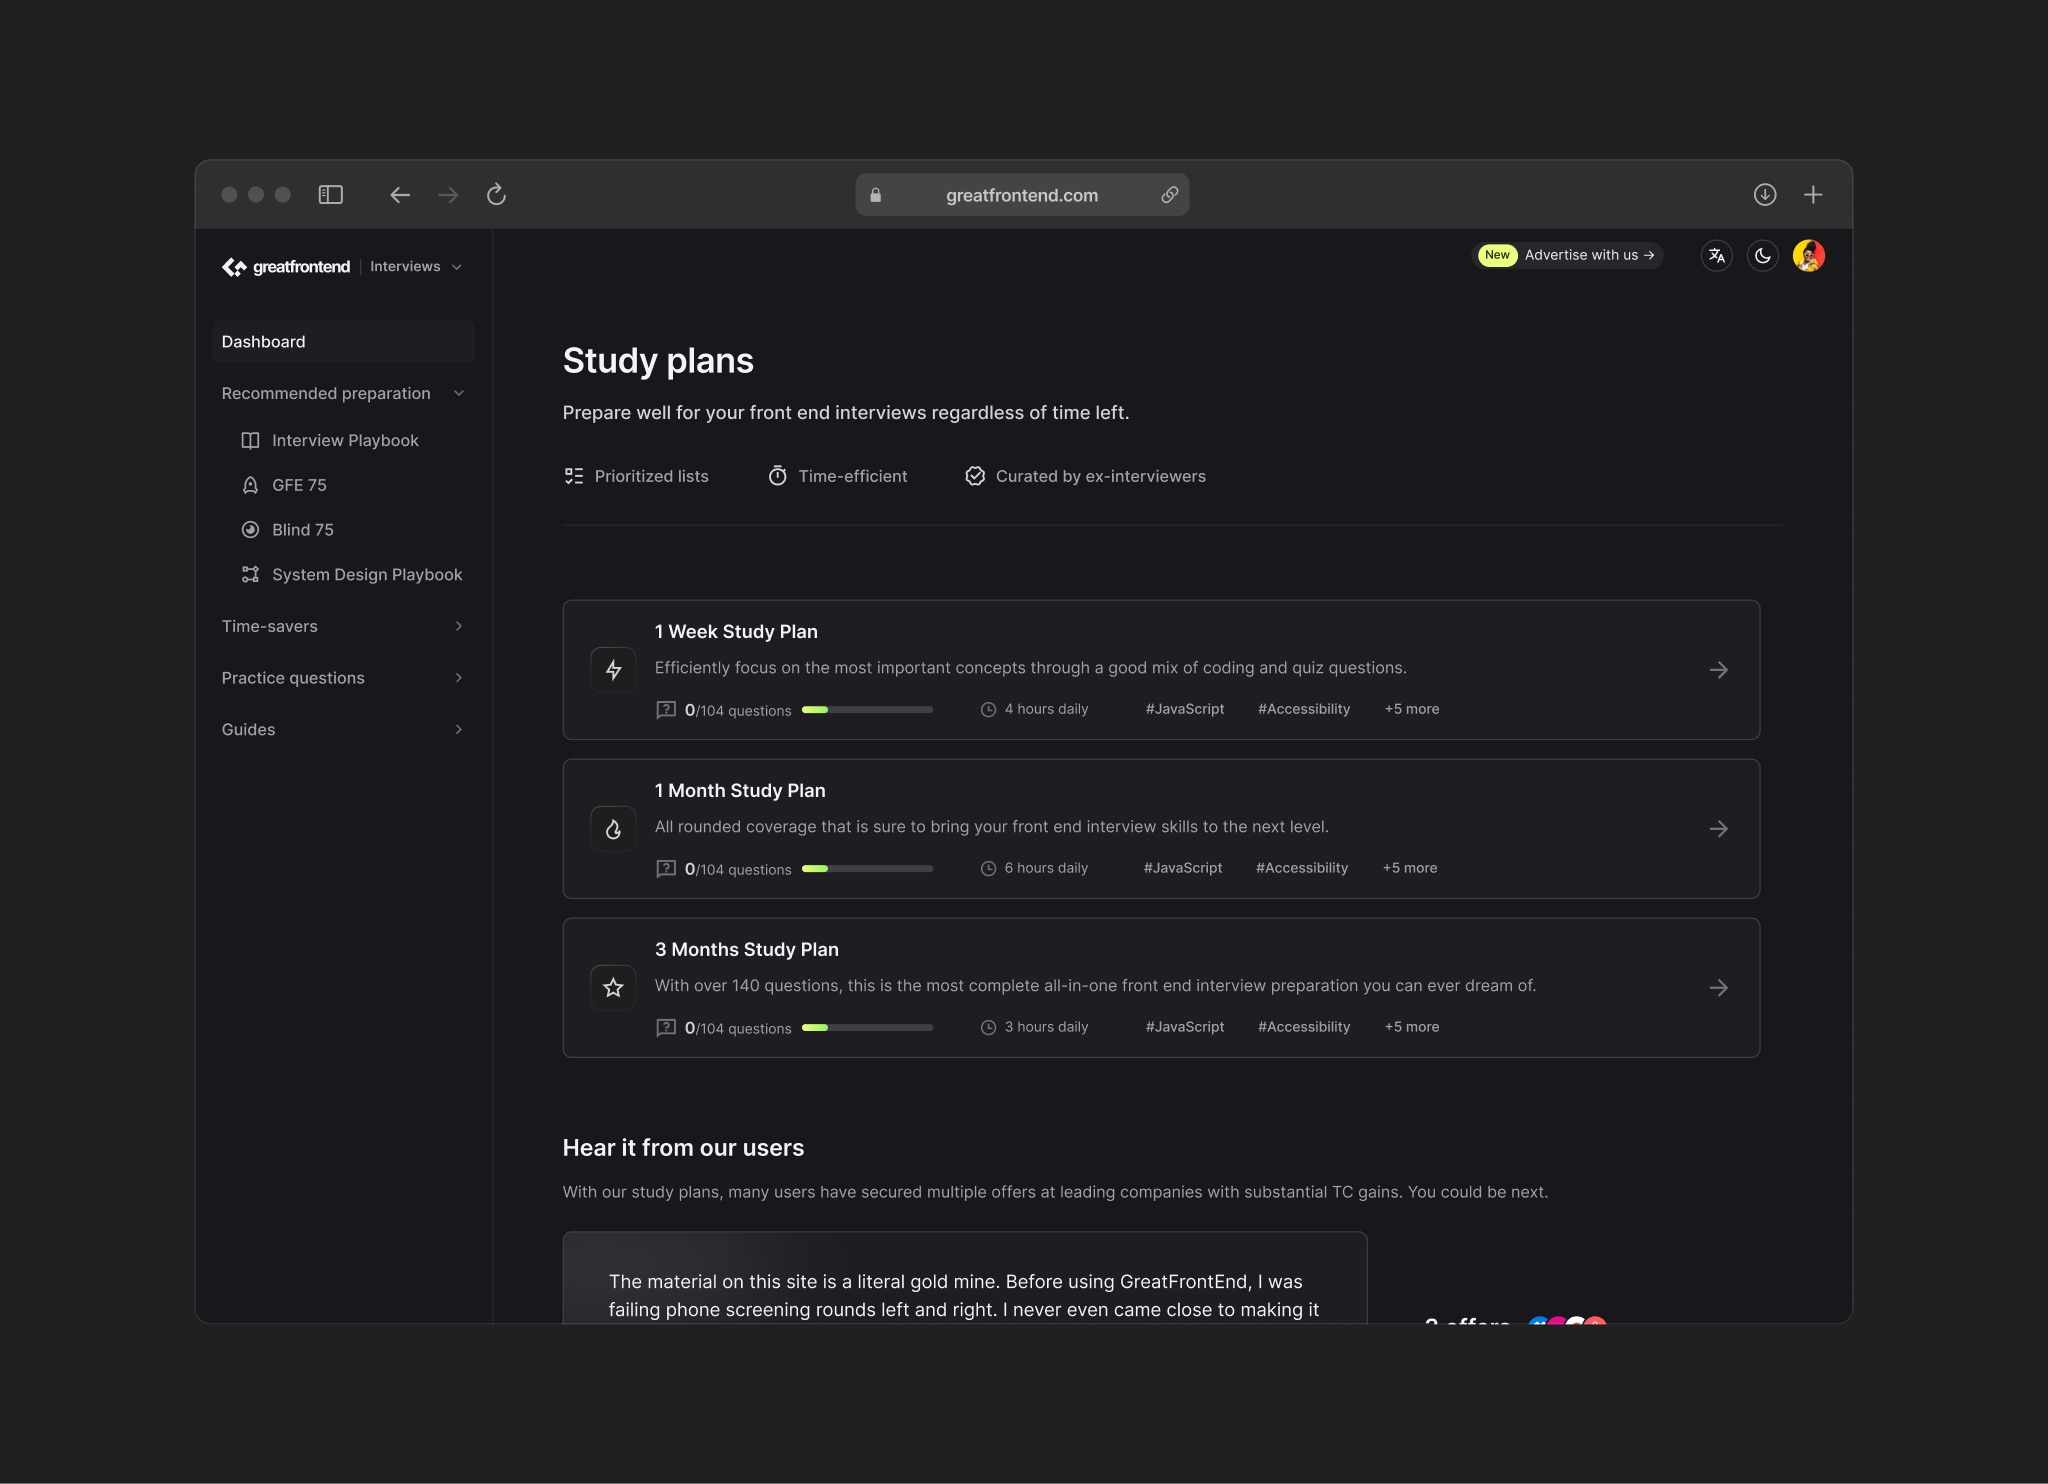Click the greatfrontend logo
The width and height of the screenshot is (2048, 1484).
point(286,267)
